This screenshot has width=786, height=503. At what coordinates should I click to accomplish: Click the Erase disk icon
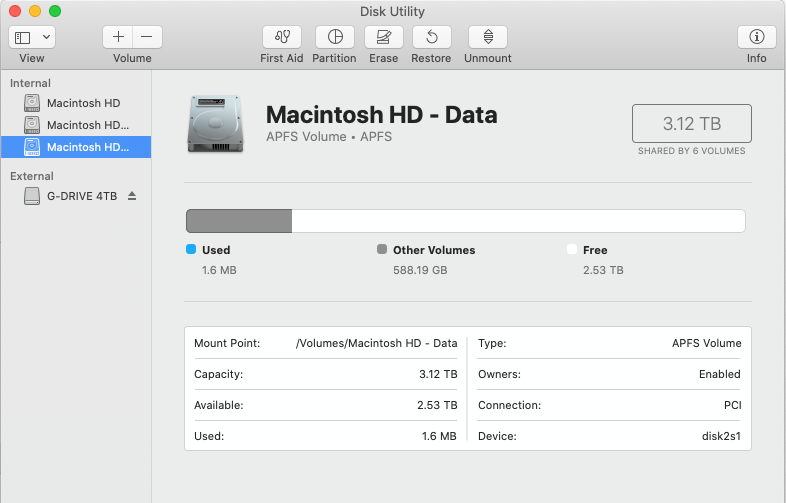383,37
